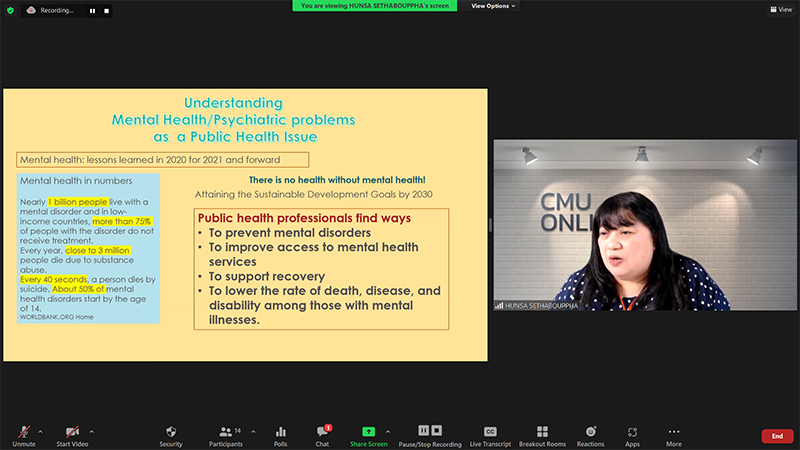Click 'close to 3 million' highlighted text
This screenshot has width=800, height=450.
click(x=98, y=251)
